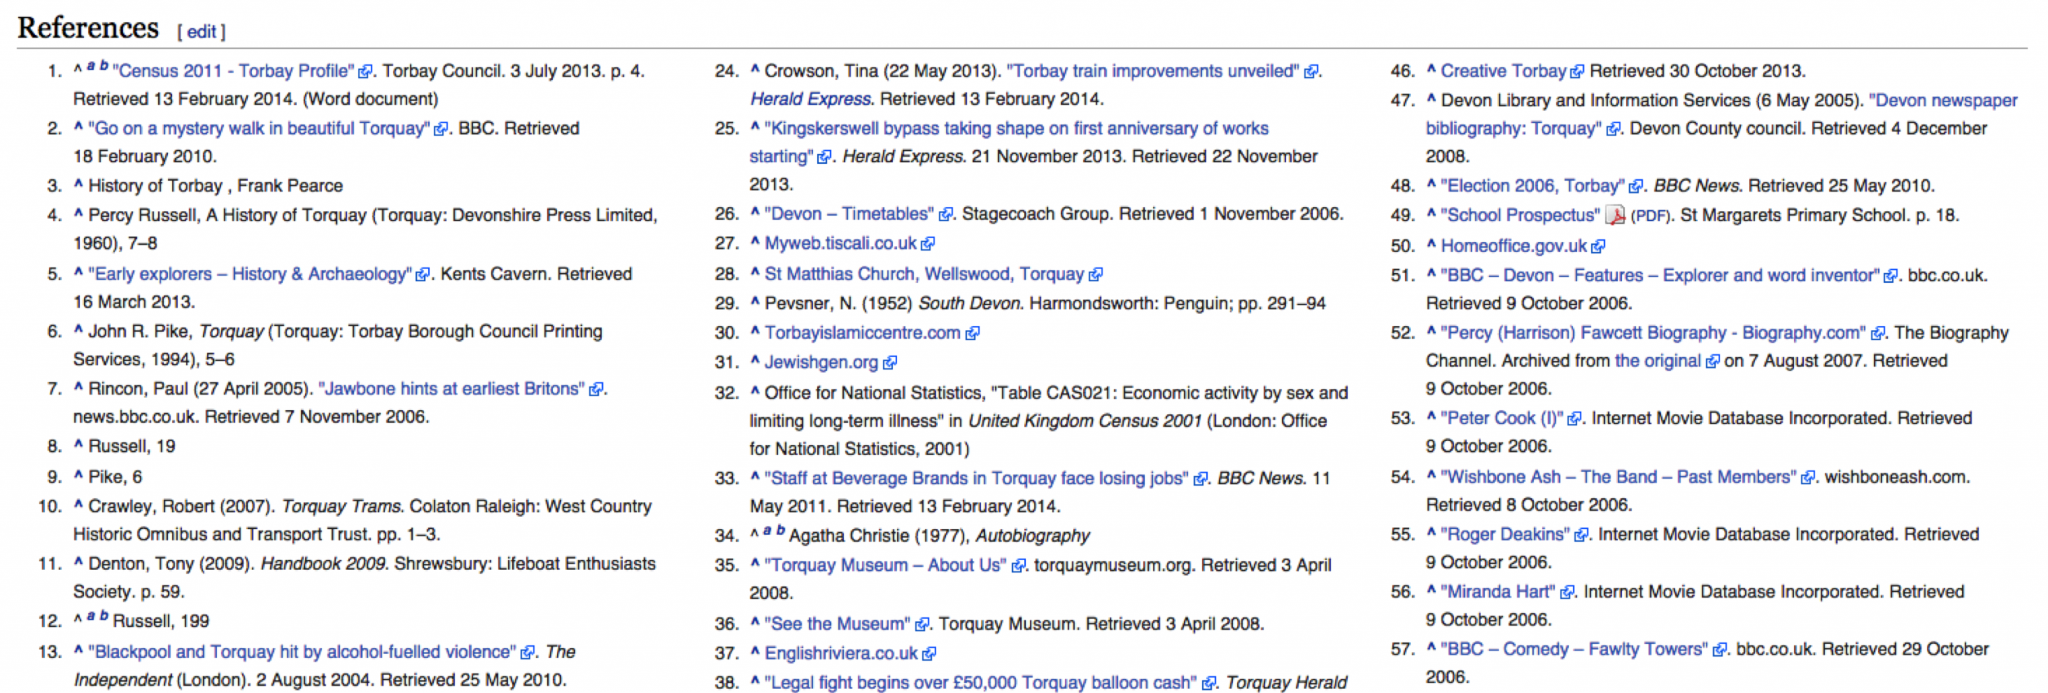Open 'Blackpool and Torquay hit by alcohol-fuelled violence'
Screen dimensions: 2048x693
pos(302,652)
